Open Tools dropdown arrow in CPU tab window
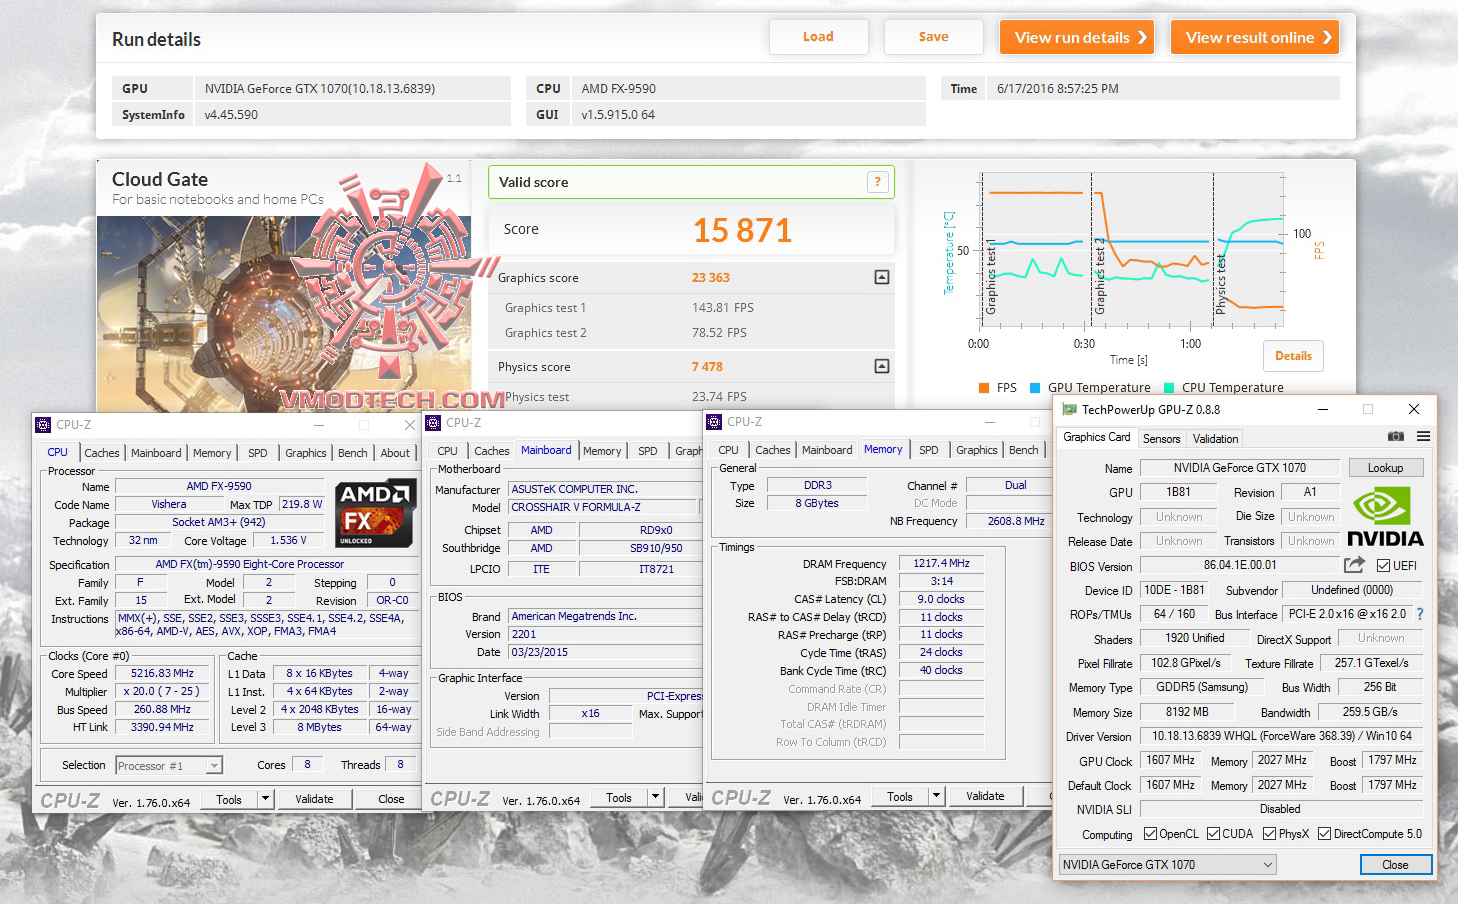1458x904 pixels. (x=266, y=799)
